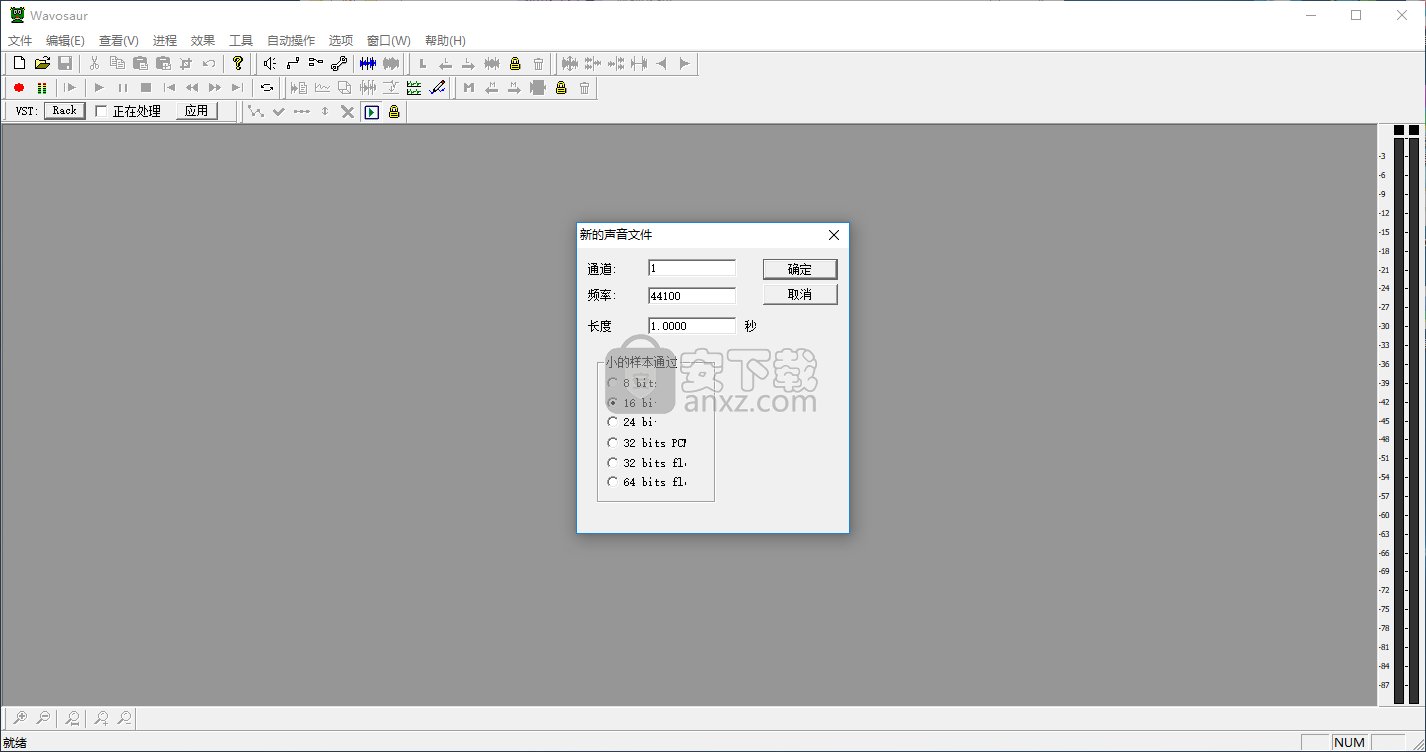The image size is (1426, 752).
Task: Click the Crop icon in the toolbar
Action: click(x=186, y=63)
